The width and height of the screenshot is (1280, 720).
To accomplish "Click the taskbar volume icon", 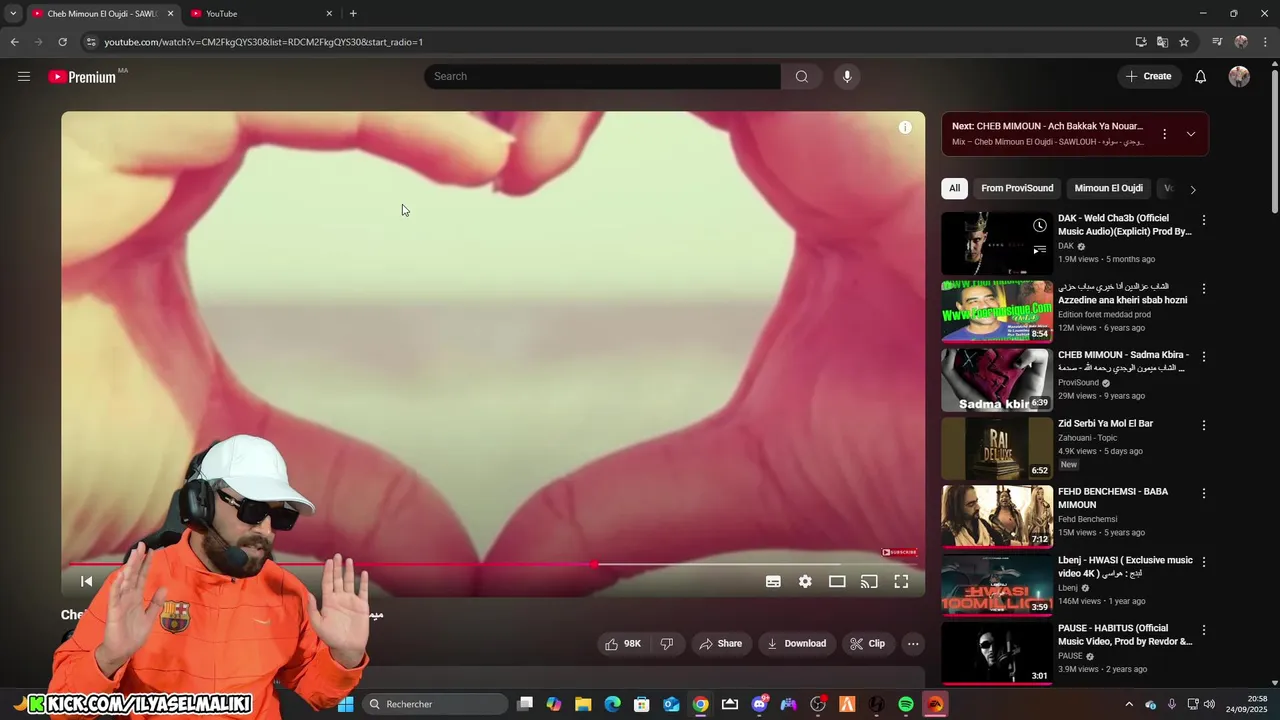I will click(1209, 704).
